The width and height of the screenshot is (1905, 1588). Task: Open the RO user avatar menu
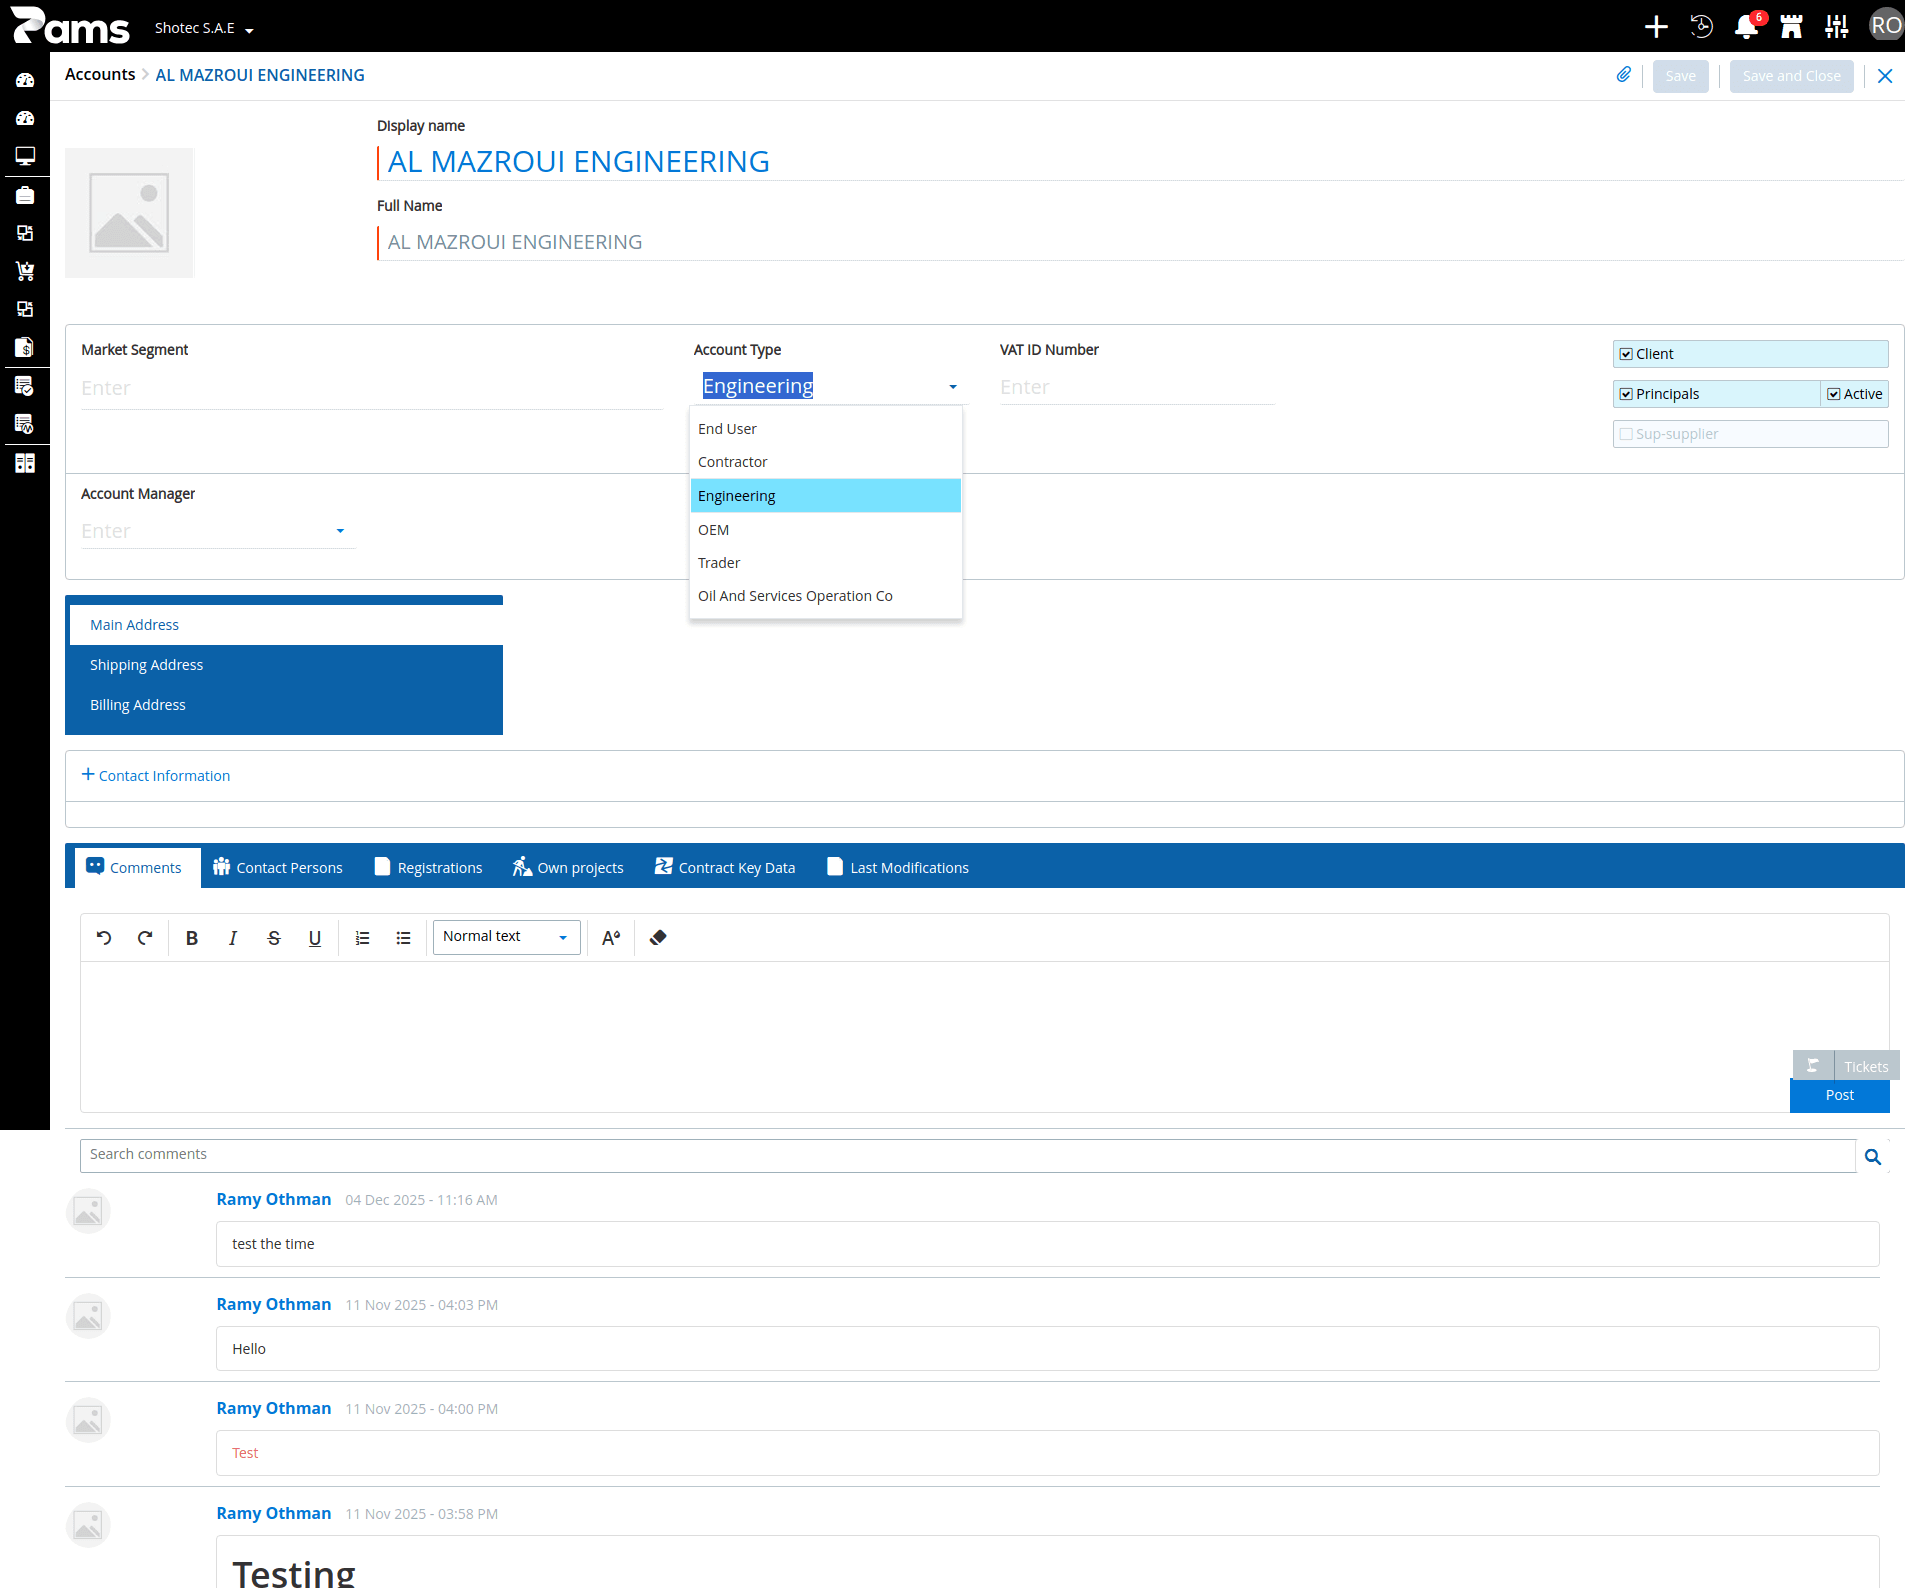1886,26
